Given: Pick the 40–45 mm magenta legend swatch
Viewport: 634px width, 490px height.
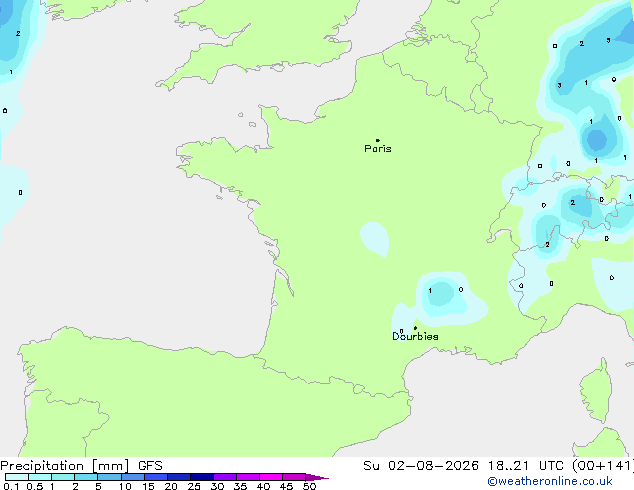Looking at the screenshot, I should [x=271, y=477].
